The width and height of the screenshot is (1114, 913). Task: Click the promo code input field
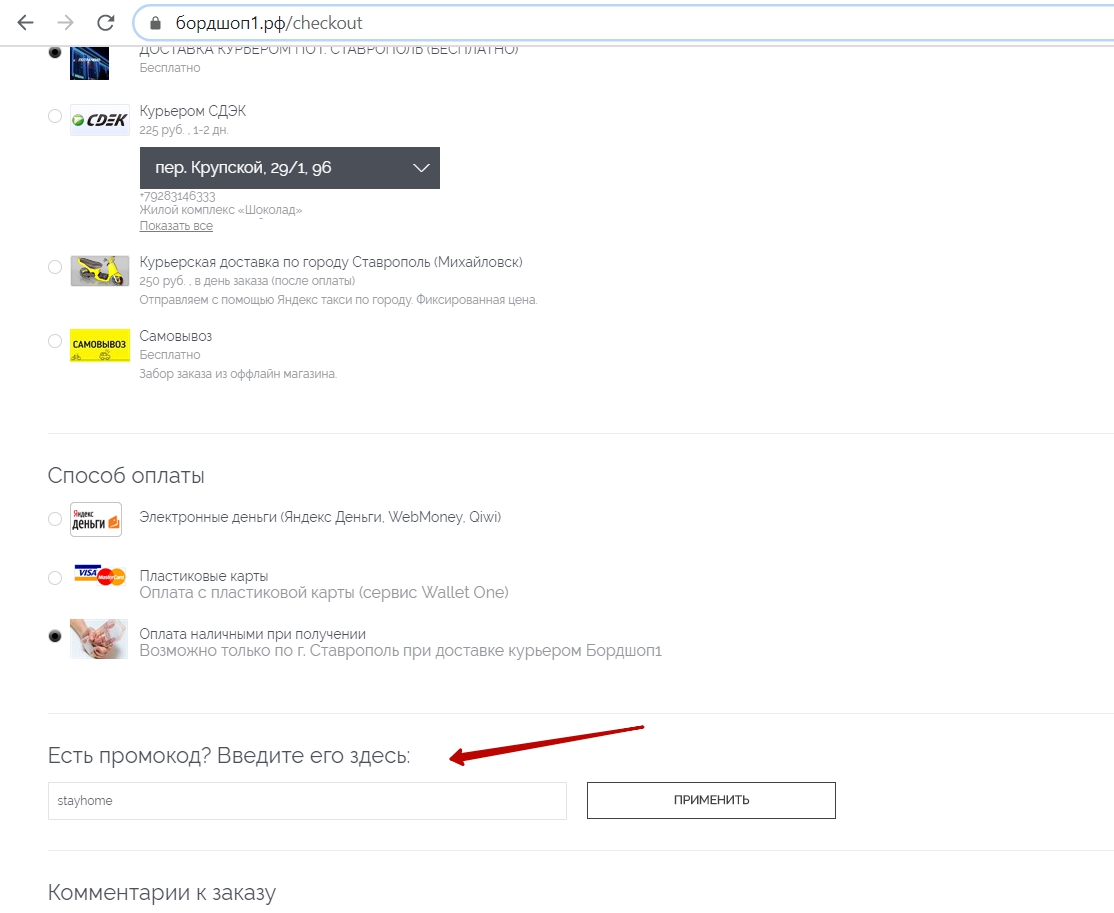307,801
